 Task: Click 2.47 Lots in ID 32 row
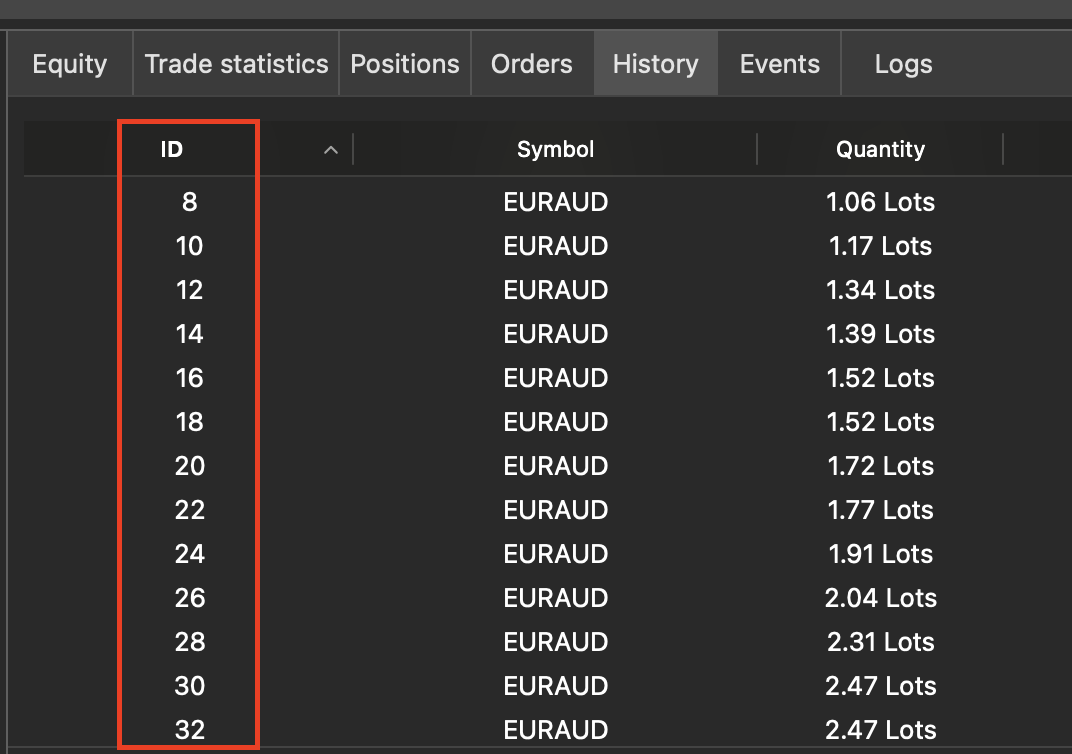click(880, 730)
